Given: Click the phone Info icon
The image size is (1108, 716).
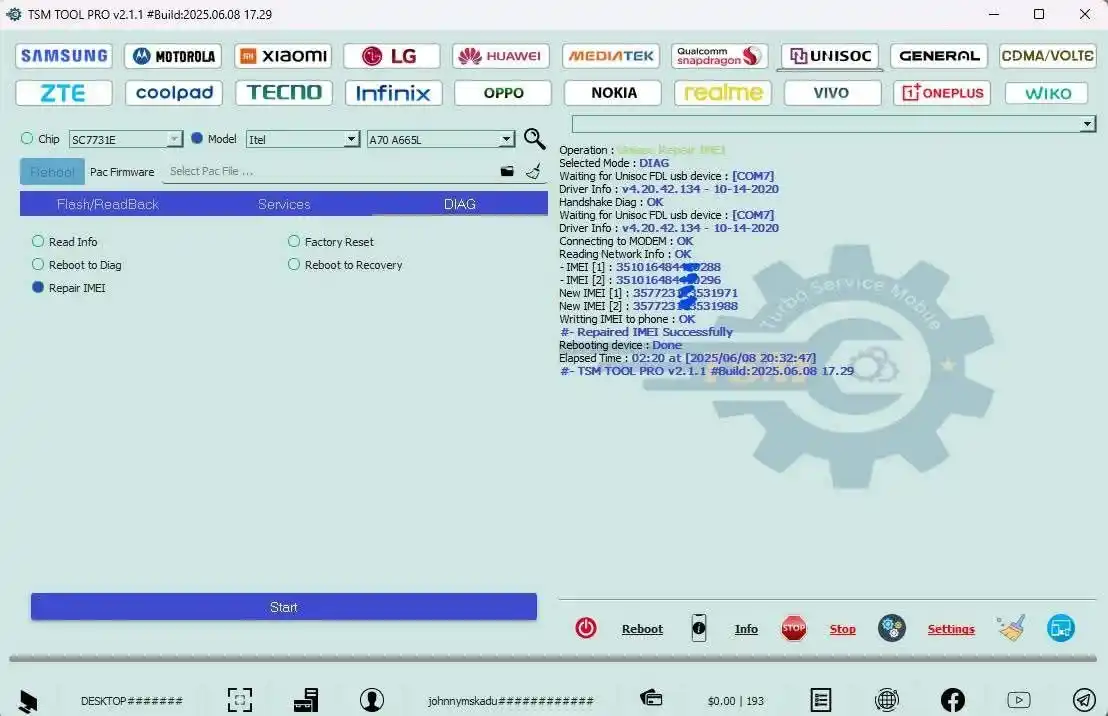Looking at the screenshot, I should [699, 628].
